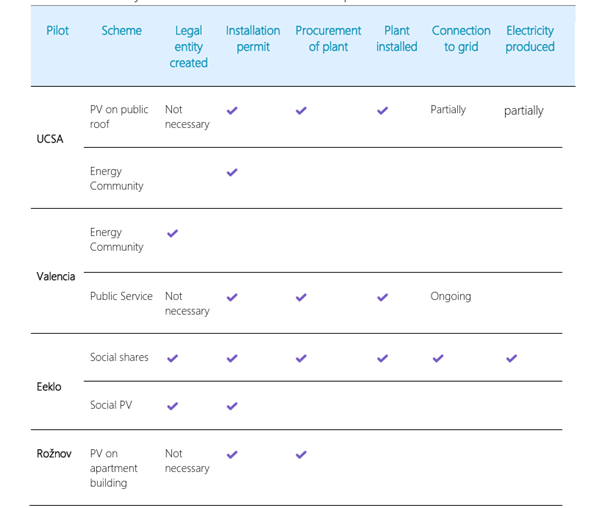Click the Installation permit checkmark for UCSA PV on public roof
This screenshot has width=605, height=508.
[232, 111]
